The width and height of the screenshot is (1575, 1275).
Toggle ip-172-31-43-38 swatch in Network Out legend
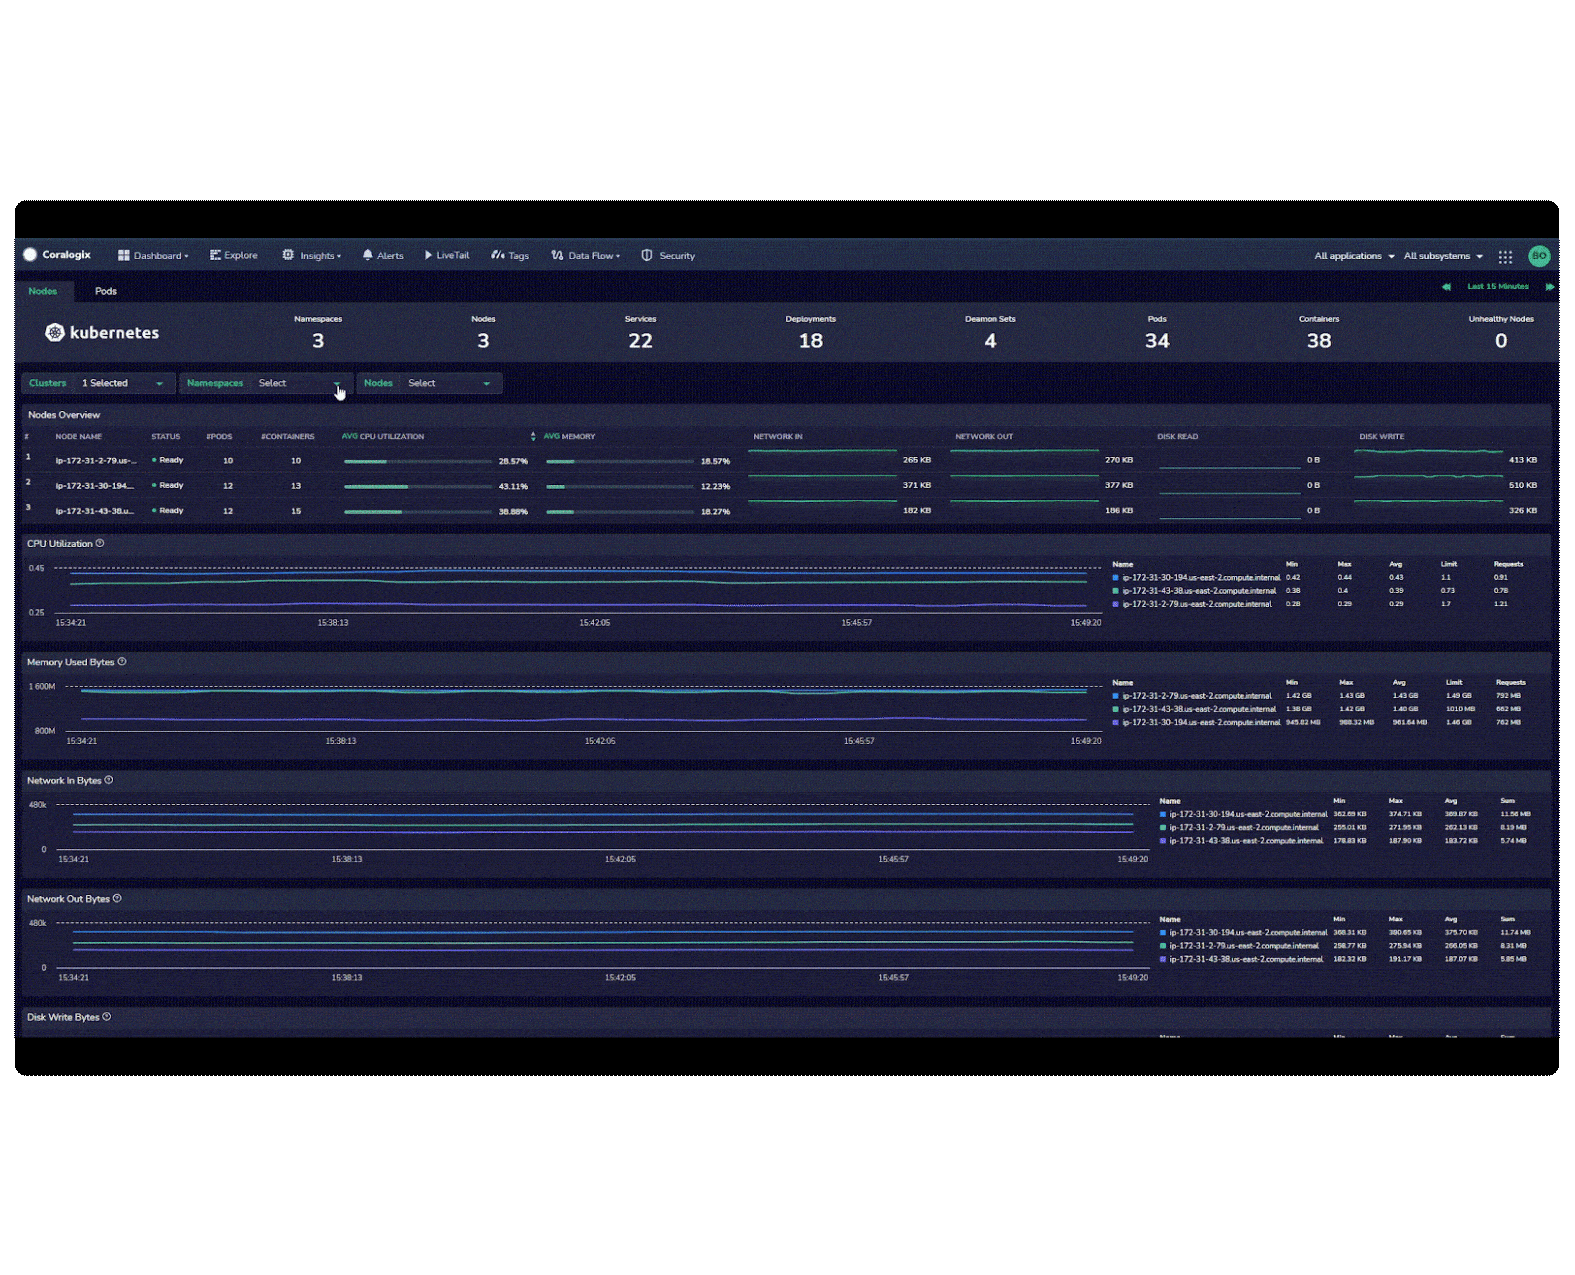pyautogui.click(x=1163, y=959)
